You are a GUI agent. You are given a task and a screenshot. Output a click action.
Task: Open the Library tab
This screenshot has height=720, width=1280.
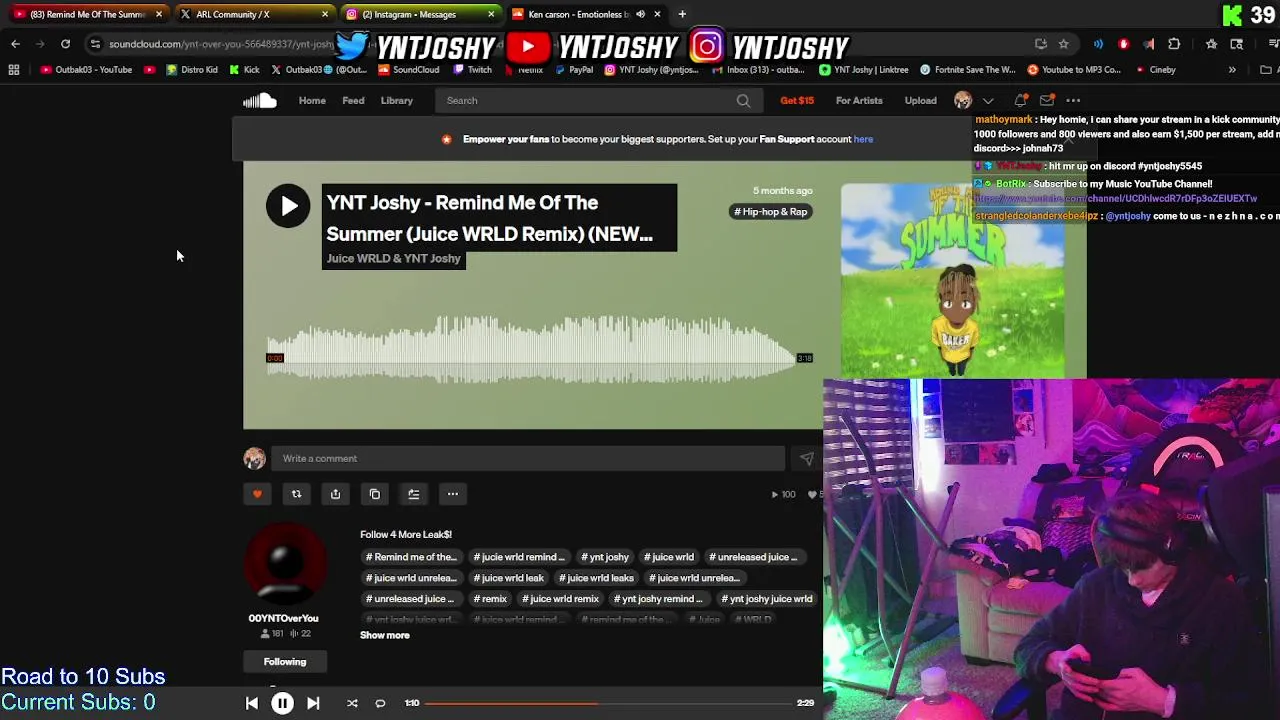396,100
